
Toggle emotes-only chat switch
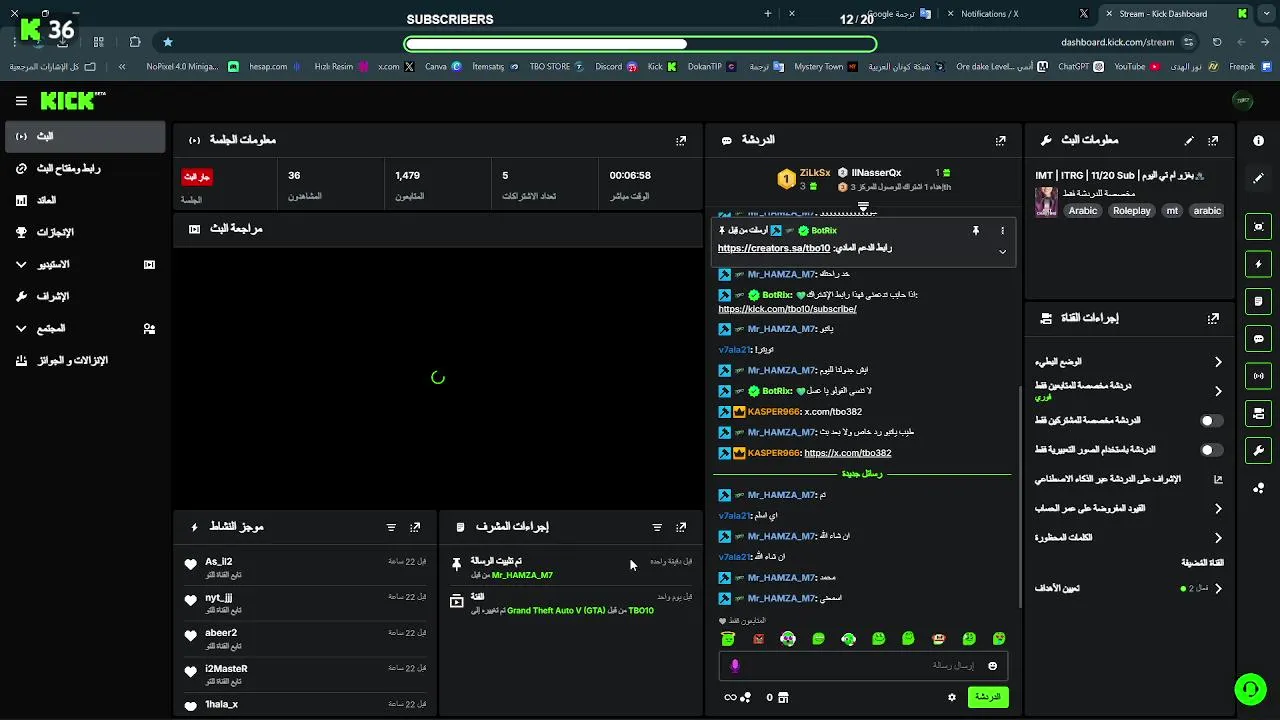click(1211, 450)
